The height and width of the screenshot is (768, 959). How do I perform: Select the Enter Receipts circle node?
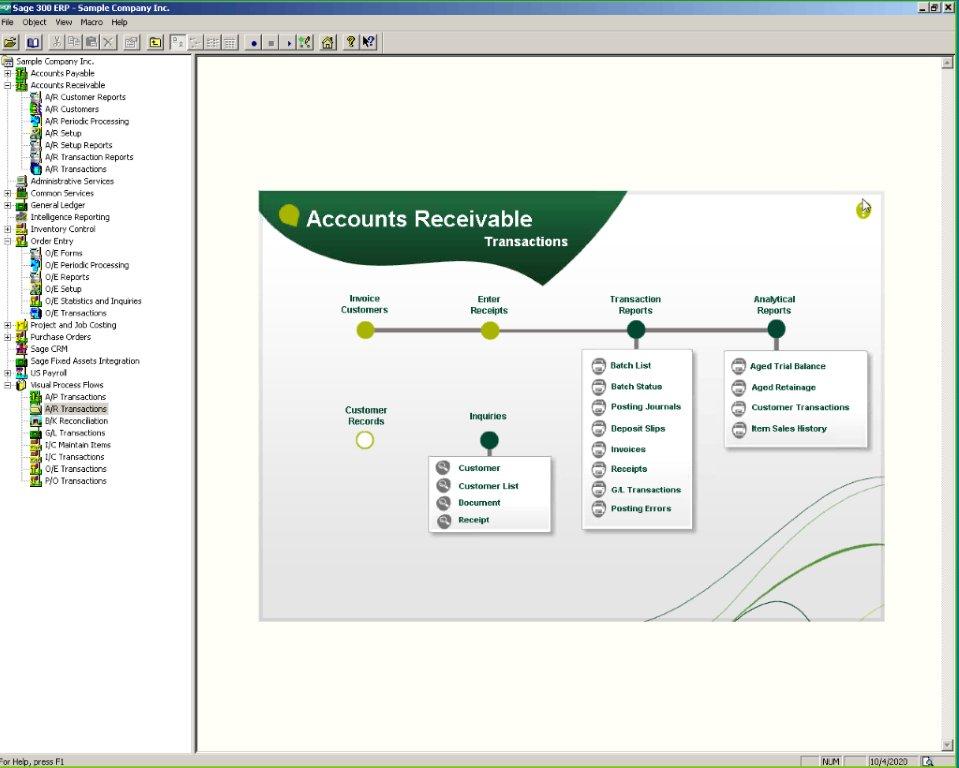tap(490, 330)
